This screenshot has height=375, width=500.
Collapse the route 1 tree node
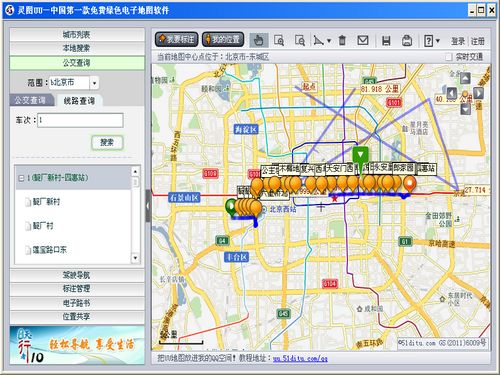pos(21,178)
